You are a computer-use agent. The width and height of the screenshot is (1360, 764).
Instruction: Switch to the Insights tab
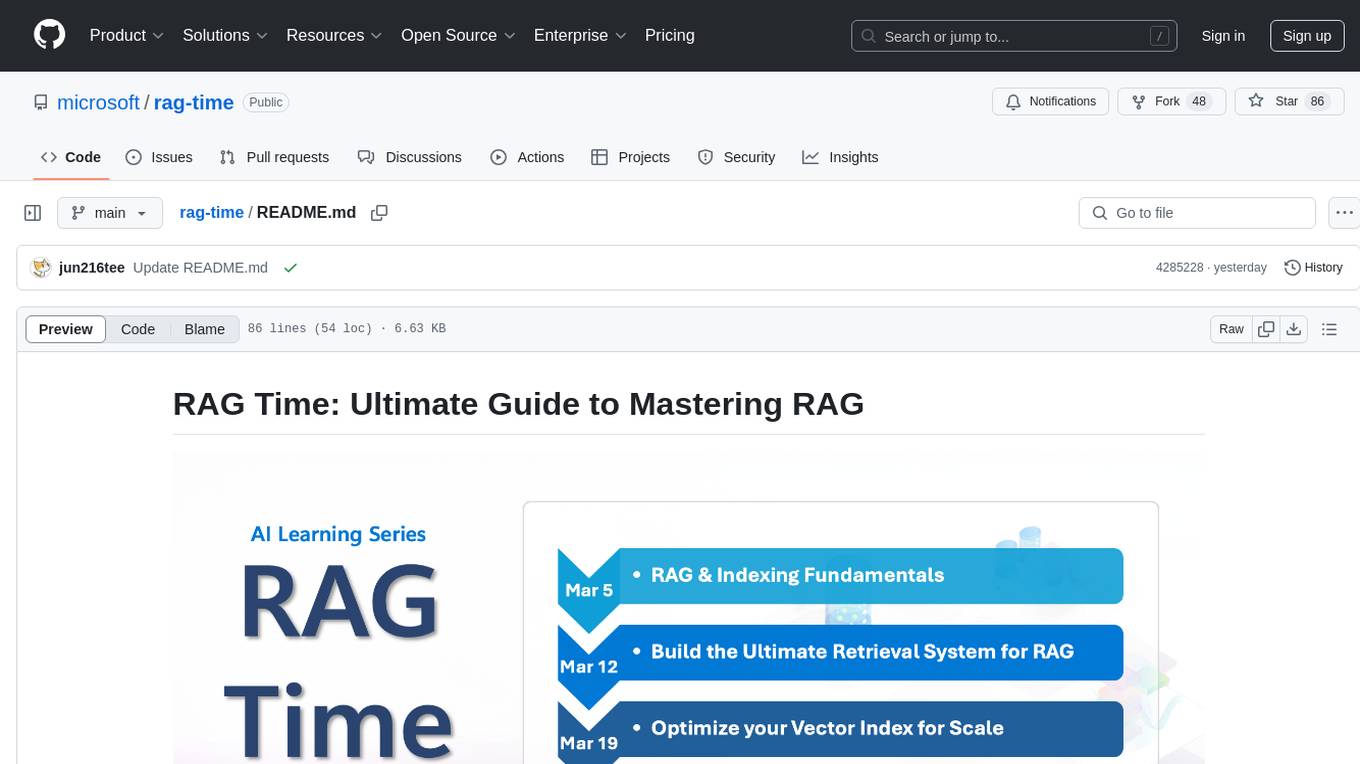[840, 157]
